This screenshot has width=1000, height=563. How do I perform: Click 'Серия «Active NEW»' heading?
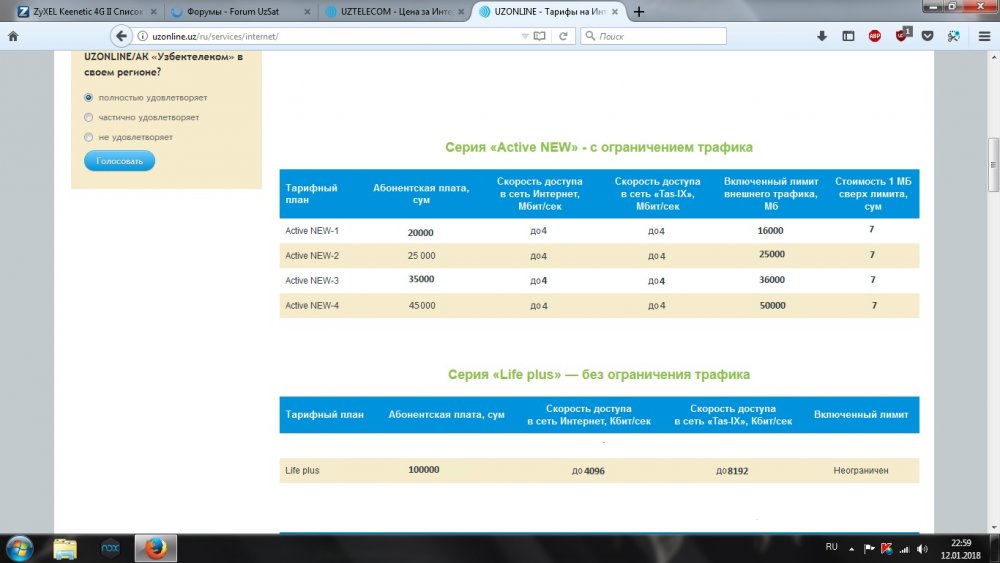click(x=599, y=147)
